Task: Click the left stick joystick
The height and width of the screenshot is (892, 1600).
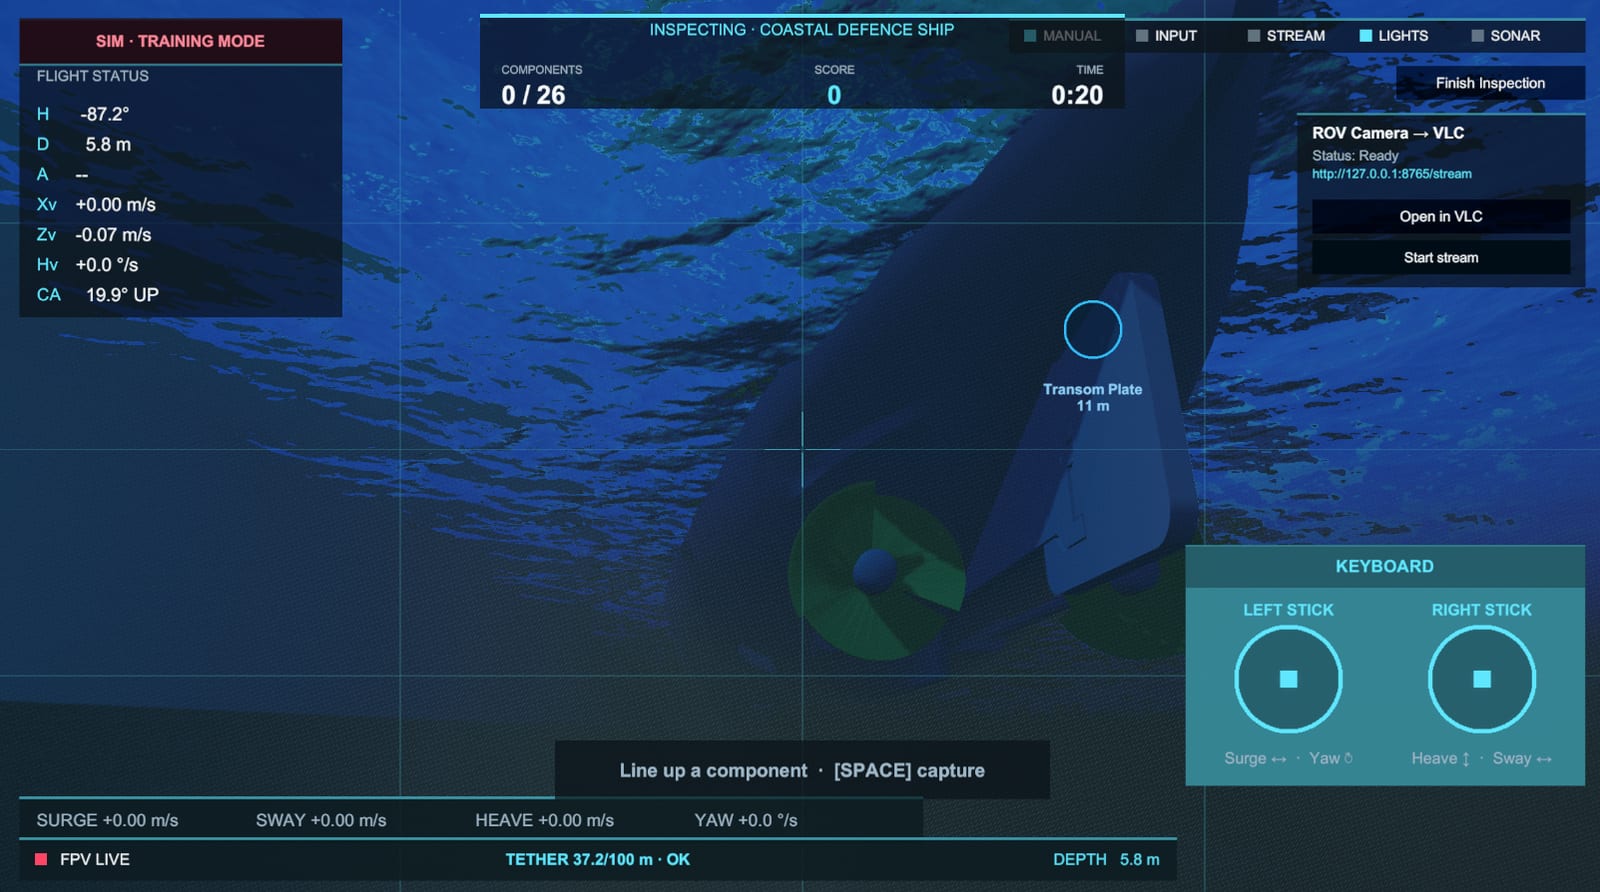Action: tap(1288, 679)
